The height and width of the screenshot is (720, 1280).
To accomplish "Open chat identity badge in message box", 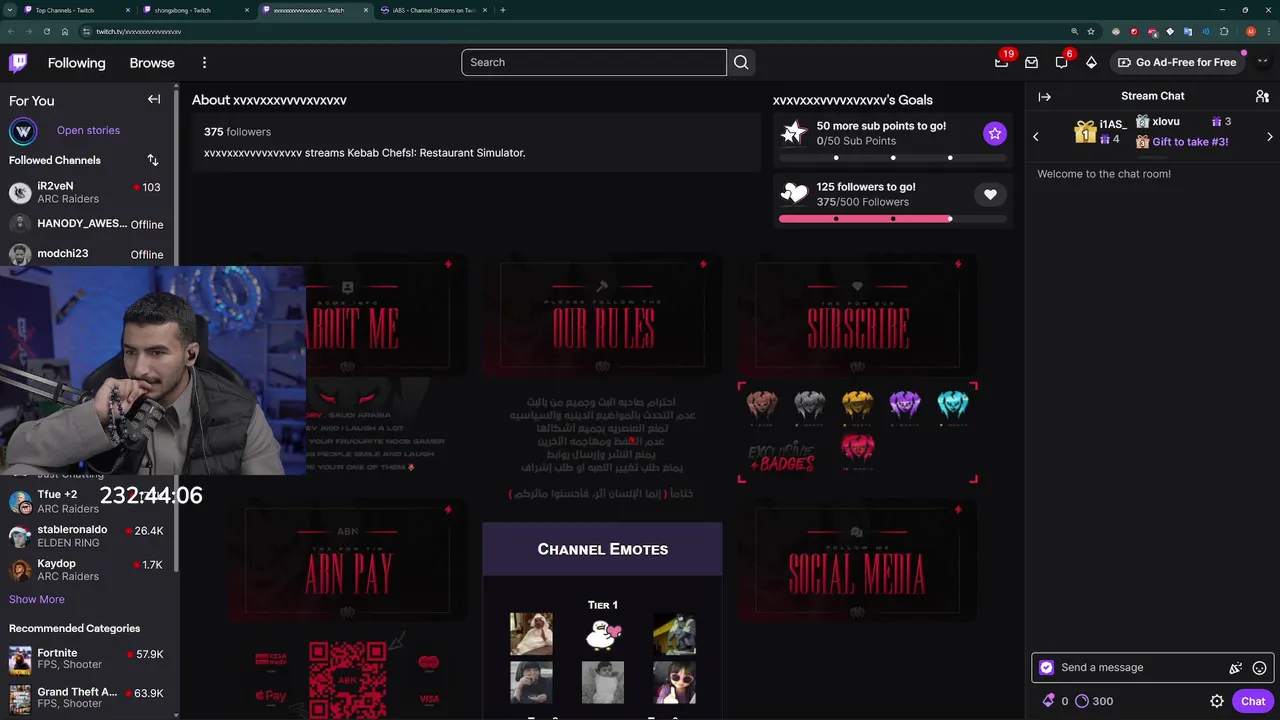I will click(1046, 667).
